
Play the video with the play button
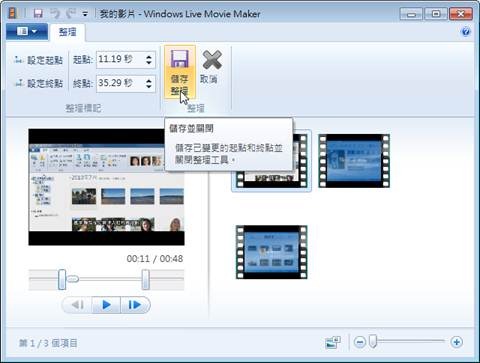[106, 305]
